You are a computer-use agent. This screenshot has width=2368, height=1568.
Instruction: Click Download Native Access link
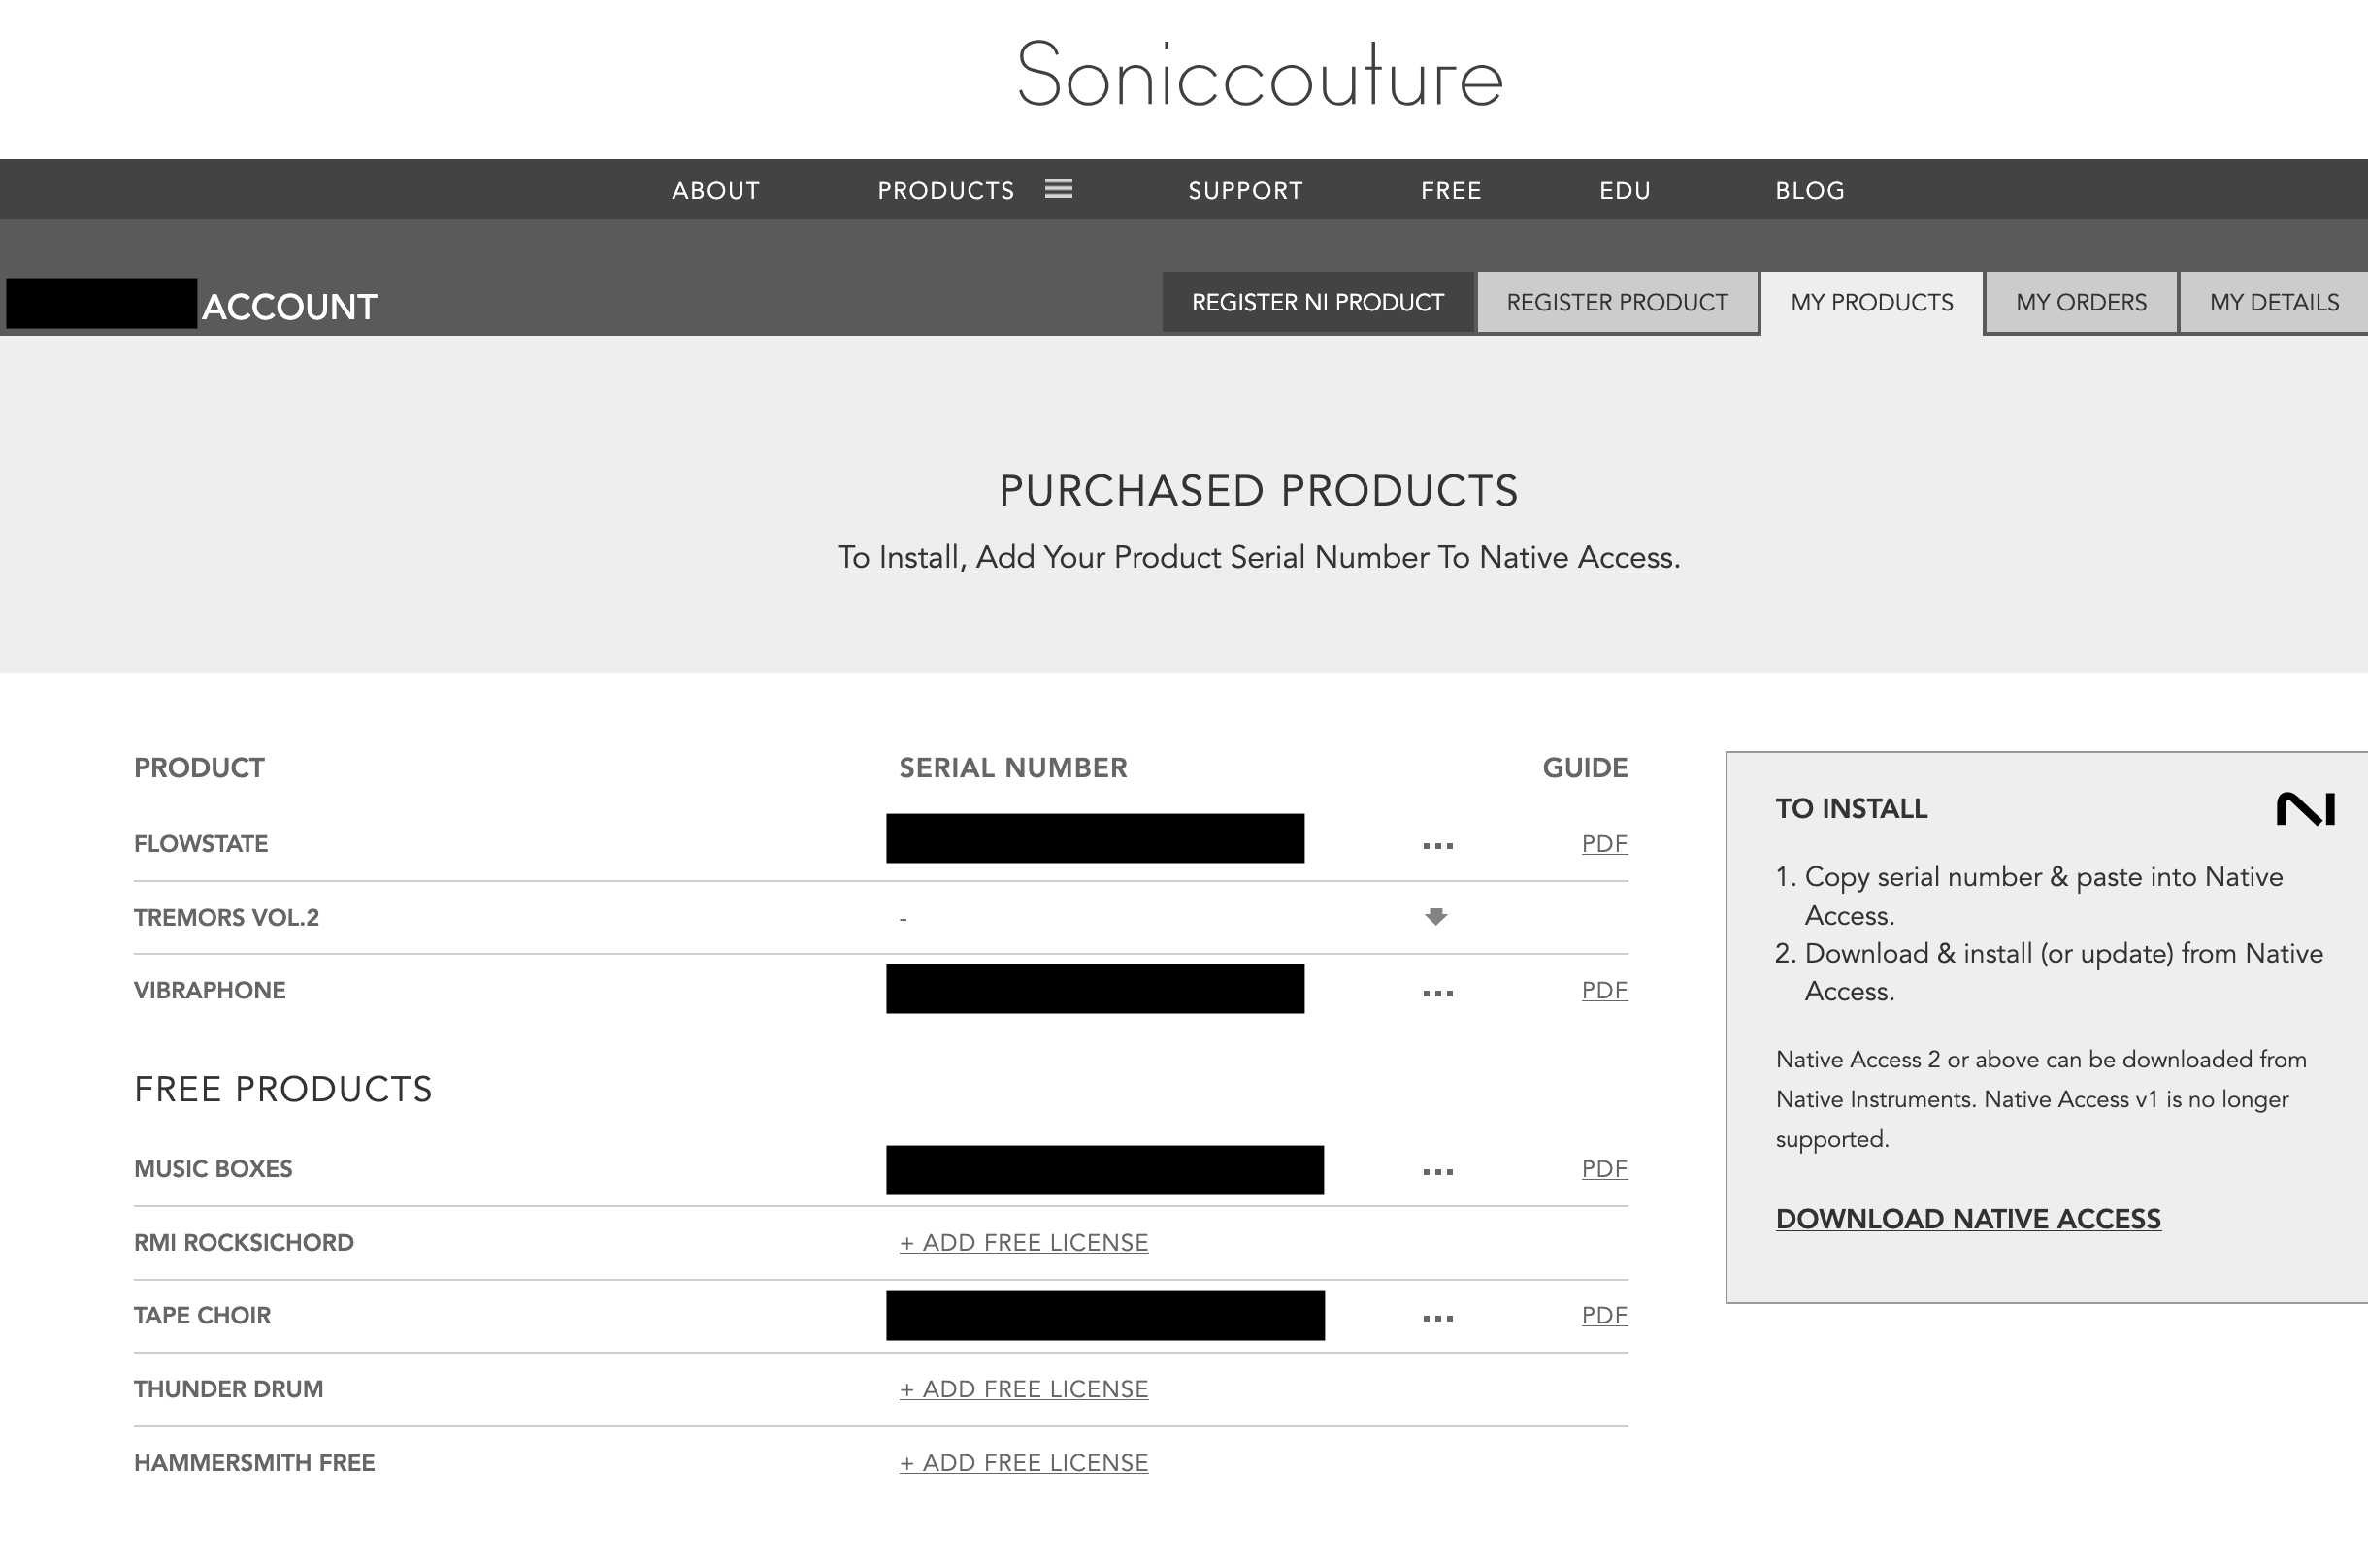click(x=1968, y=1219)
